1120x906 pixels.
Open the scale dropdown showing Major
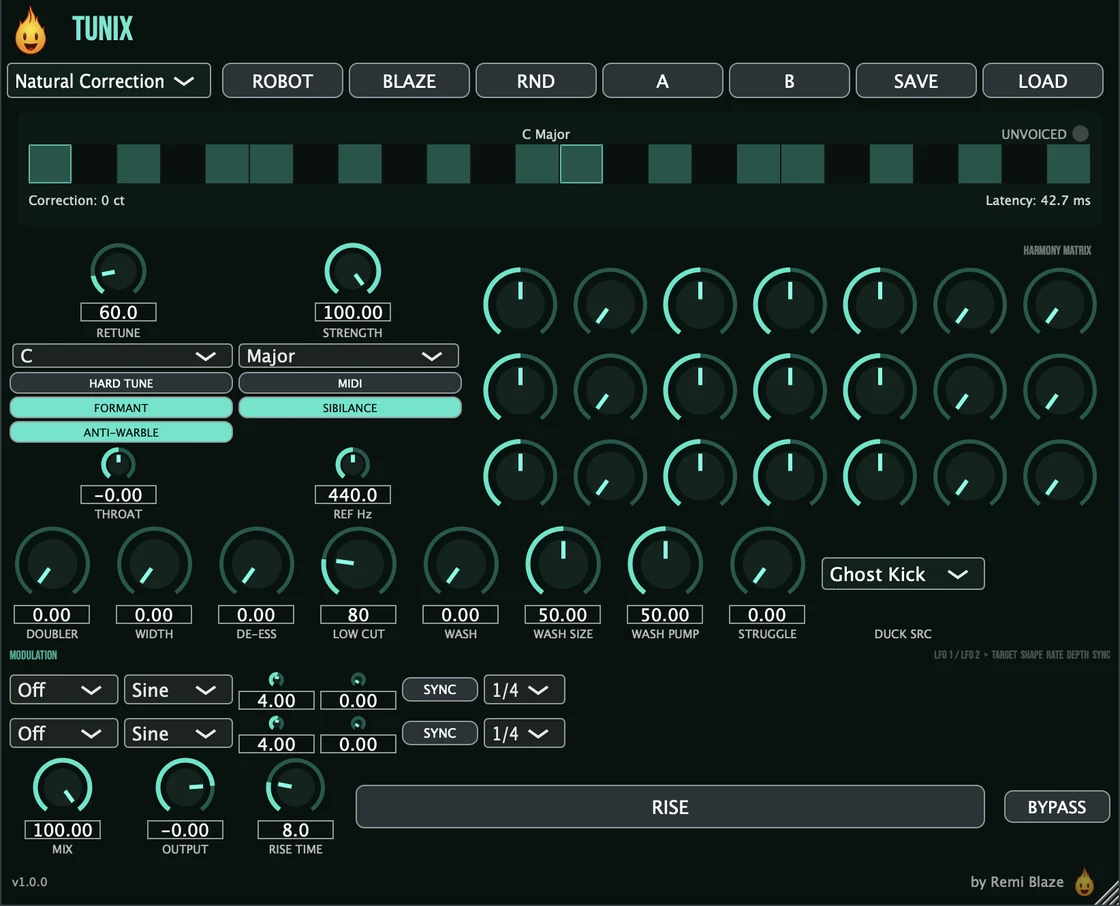click(x=349, y=356)
